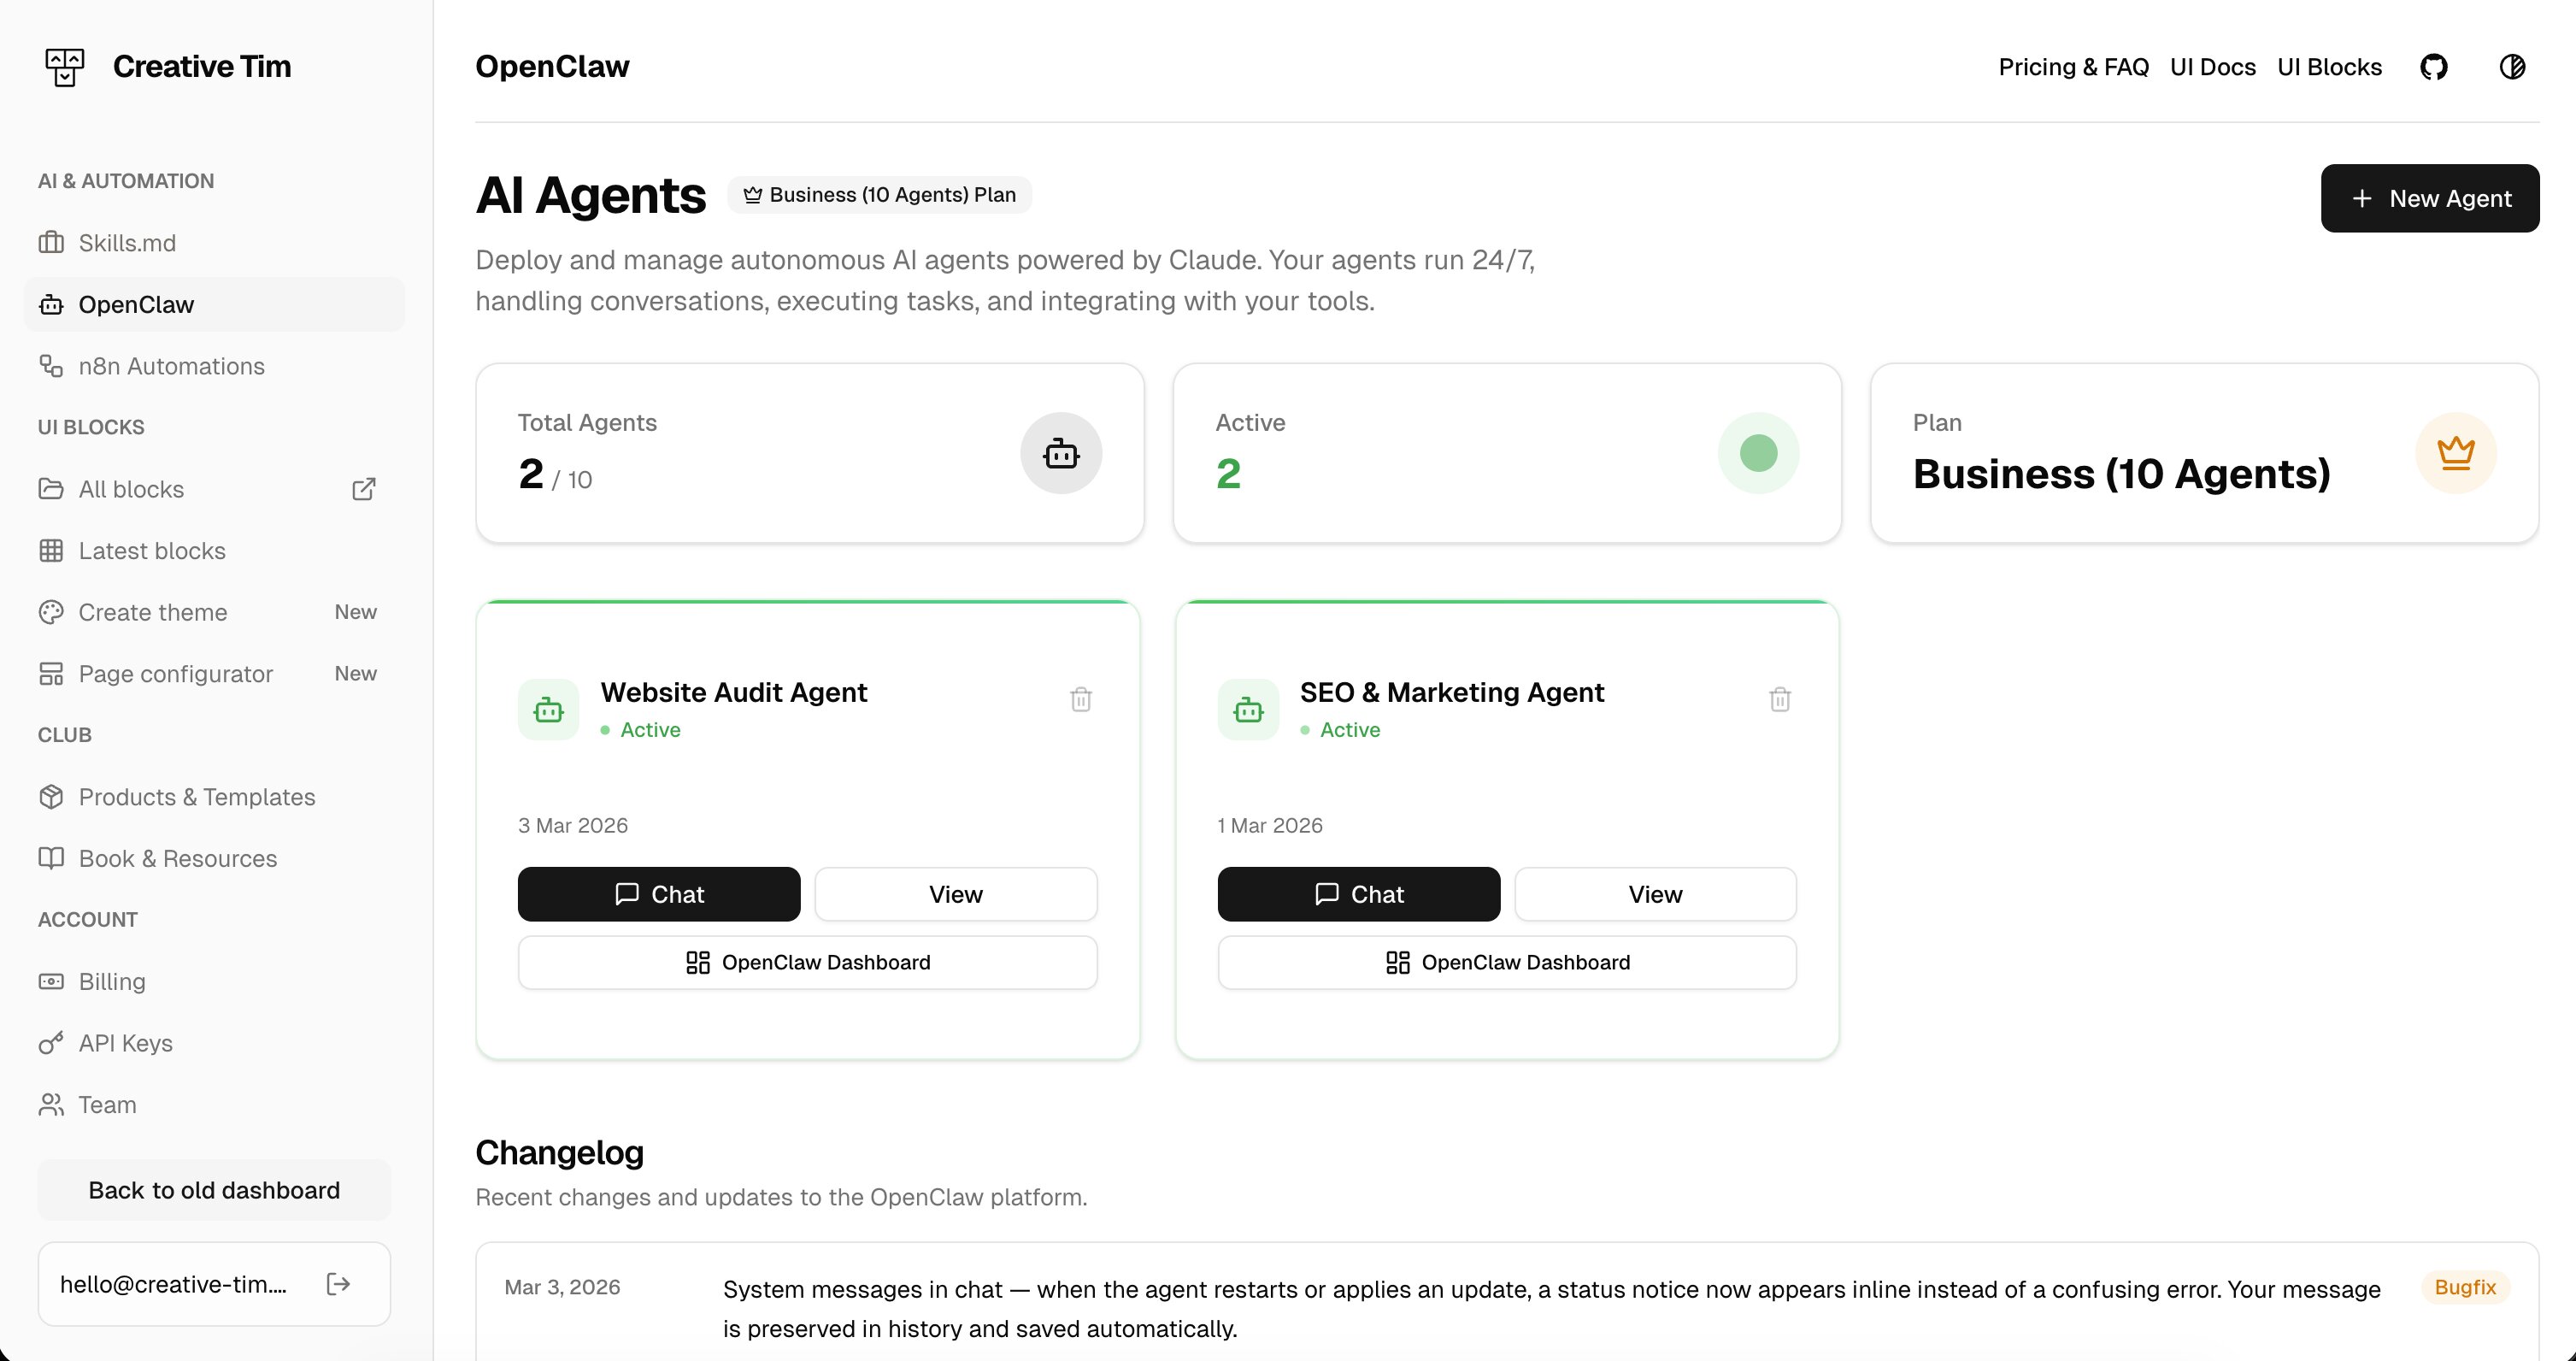Delete the SEO & Marketing Agent via trash icon
The width and height of the screenshot is (2576, 1361).
click(x=1779, y=699)
